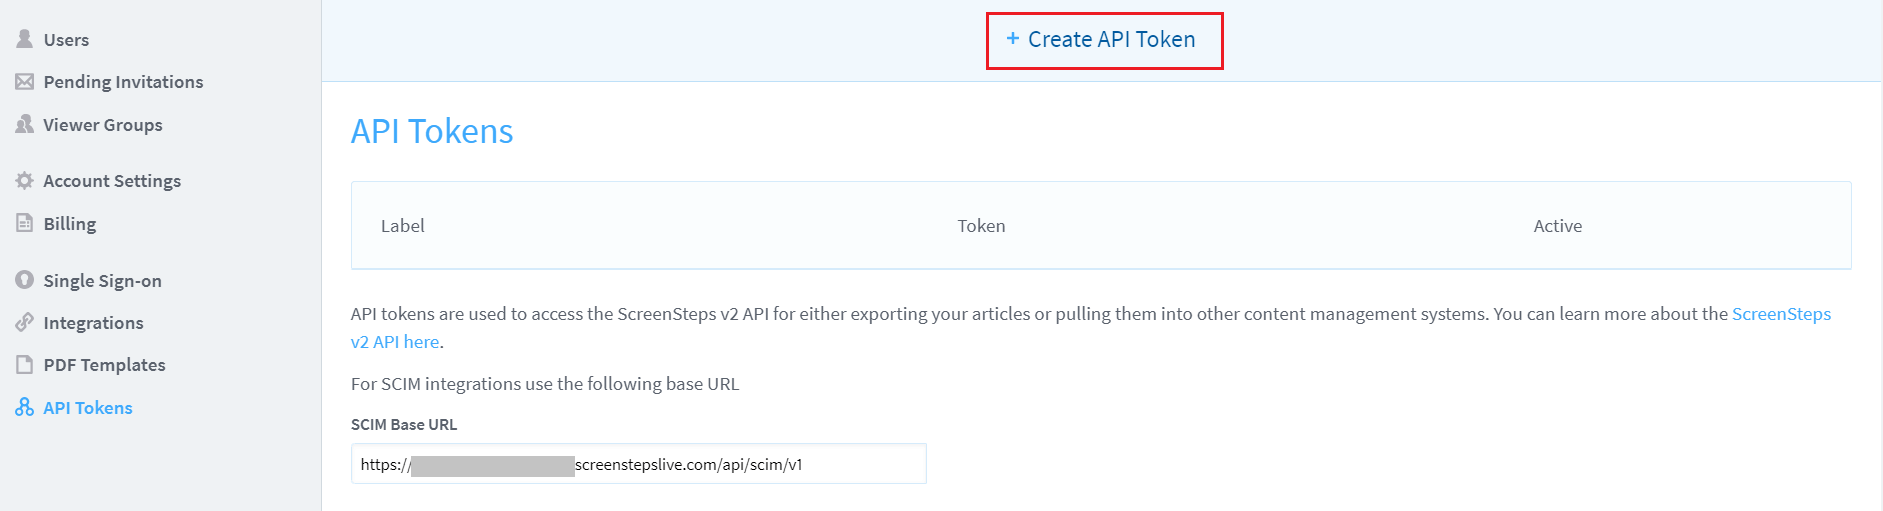Image resolution: width=1883 pixels, height=511 pixels.
Task: Click the API Tokens sidebar icon
Action: point(25,408)
